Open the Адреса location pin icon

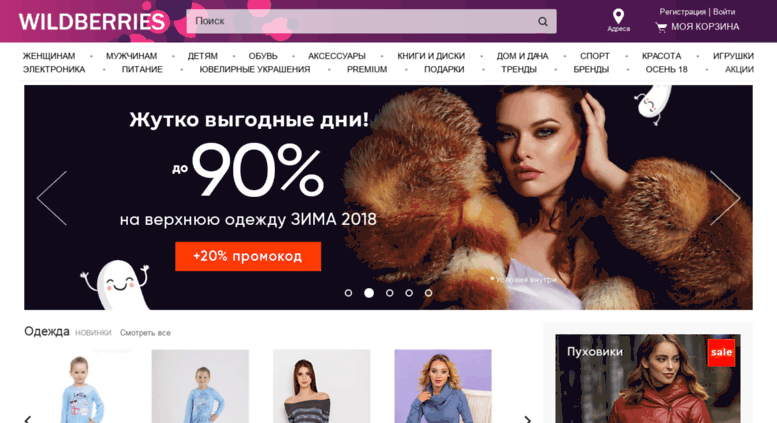[x=618, y=16]
